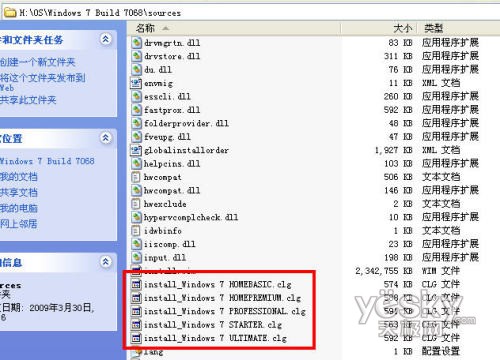The image size is (500, 360).
Task: Click the create a new folder link
Action: point(38,62)
